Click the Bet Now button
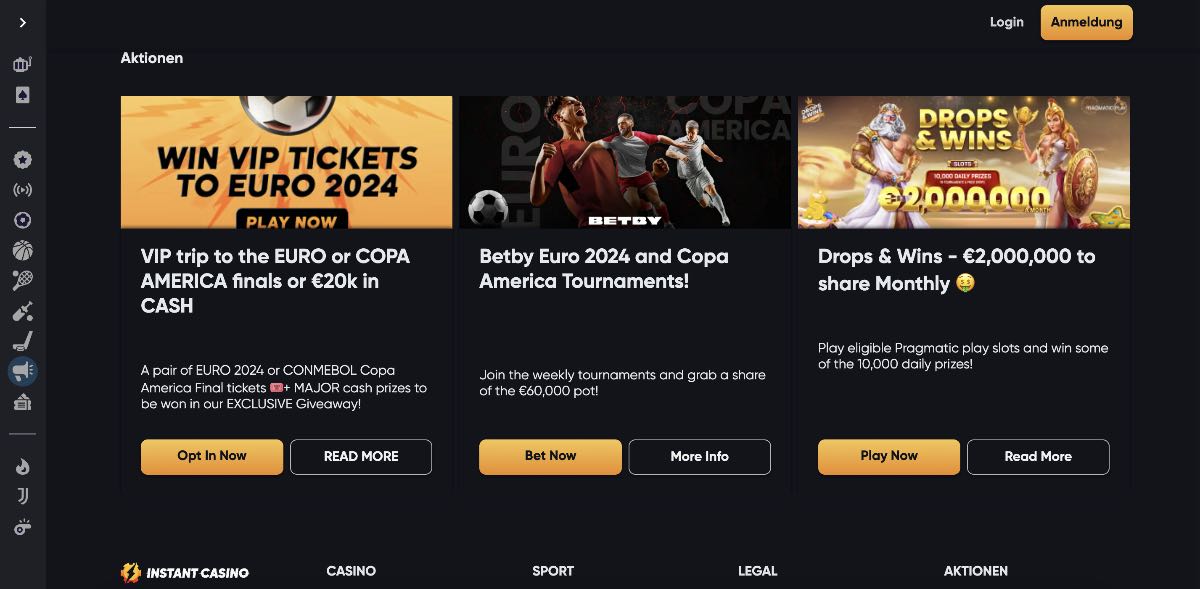1200x589 pixels. [550, 456]
